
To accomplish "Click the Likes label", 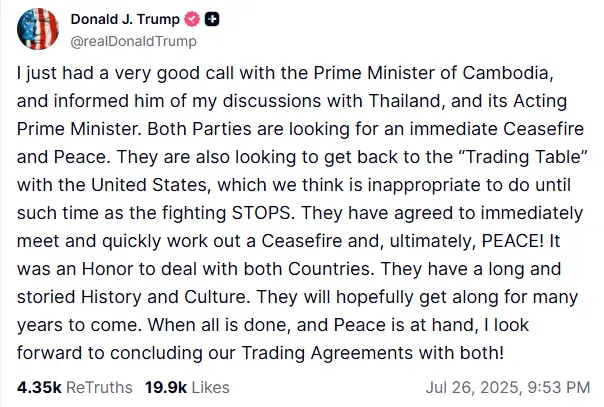I will click(x=211, y=387).
